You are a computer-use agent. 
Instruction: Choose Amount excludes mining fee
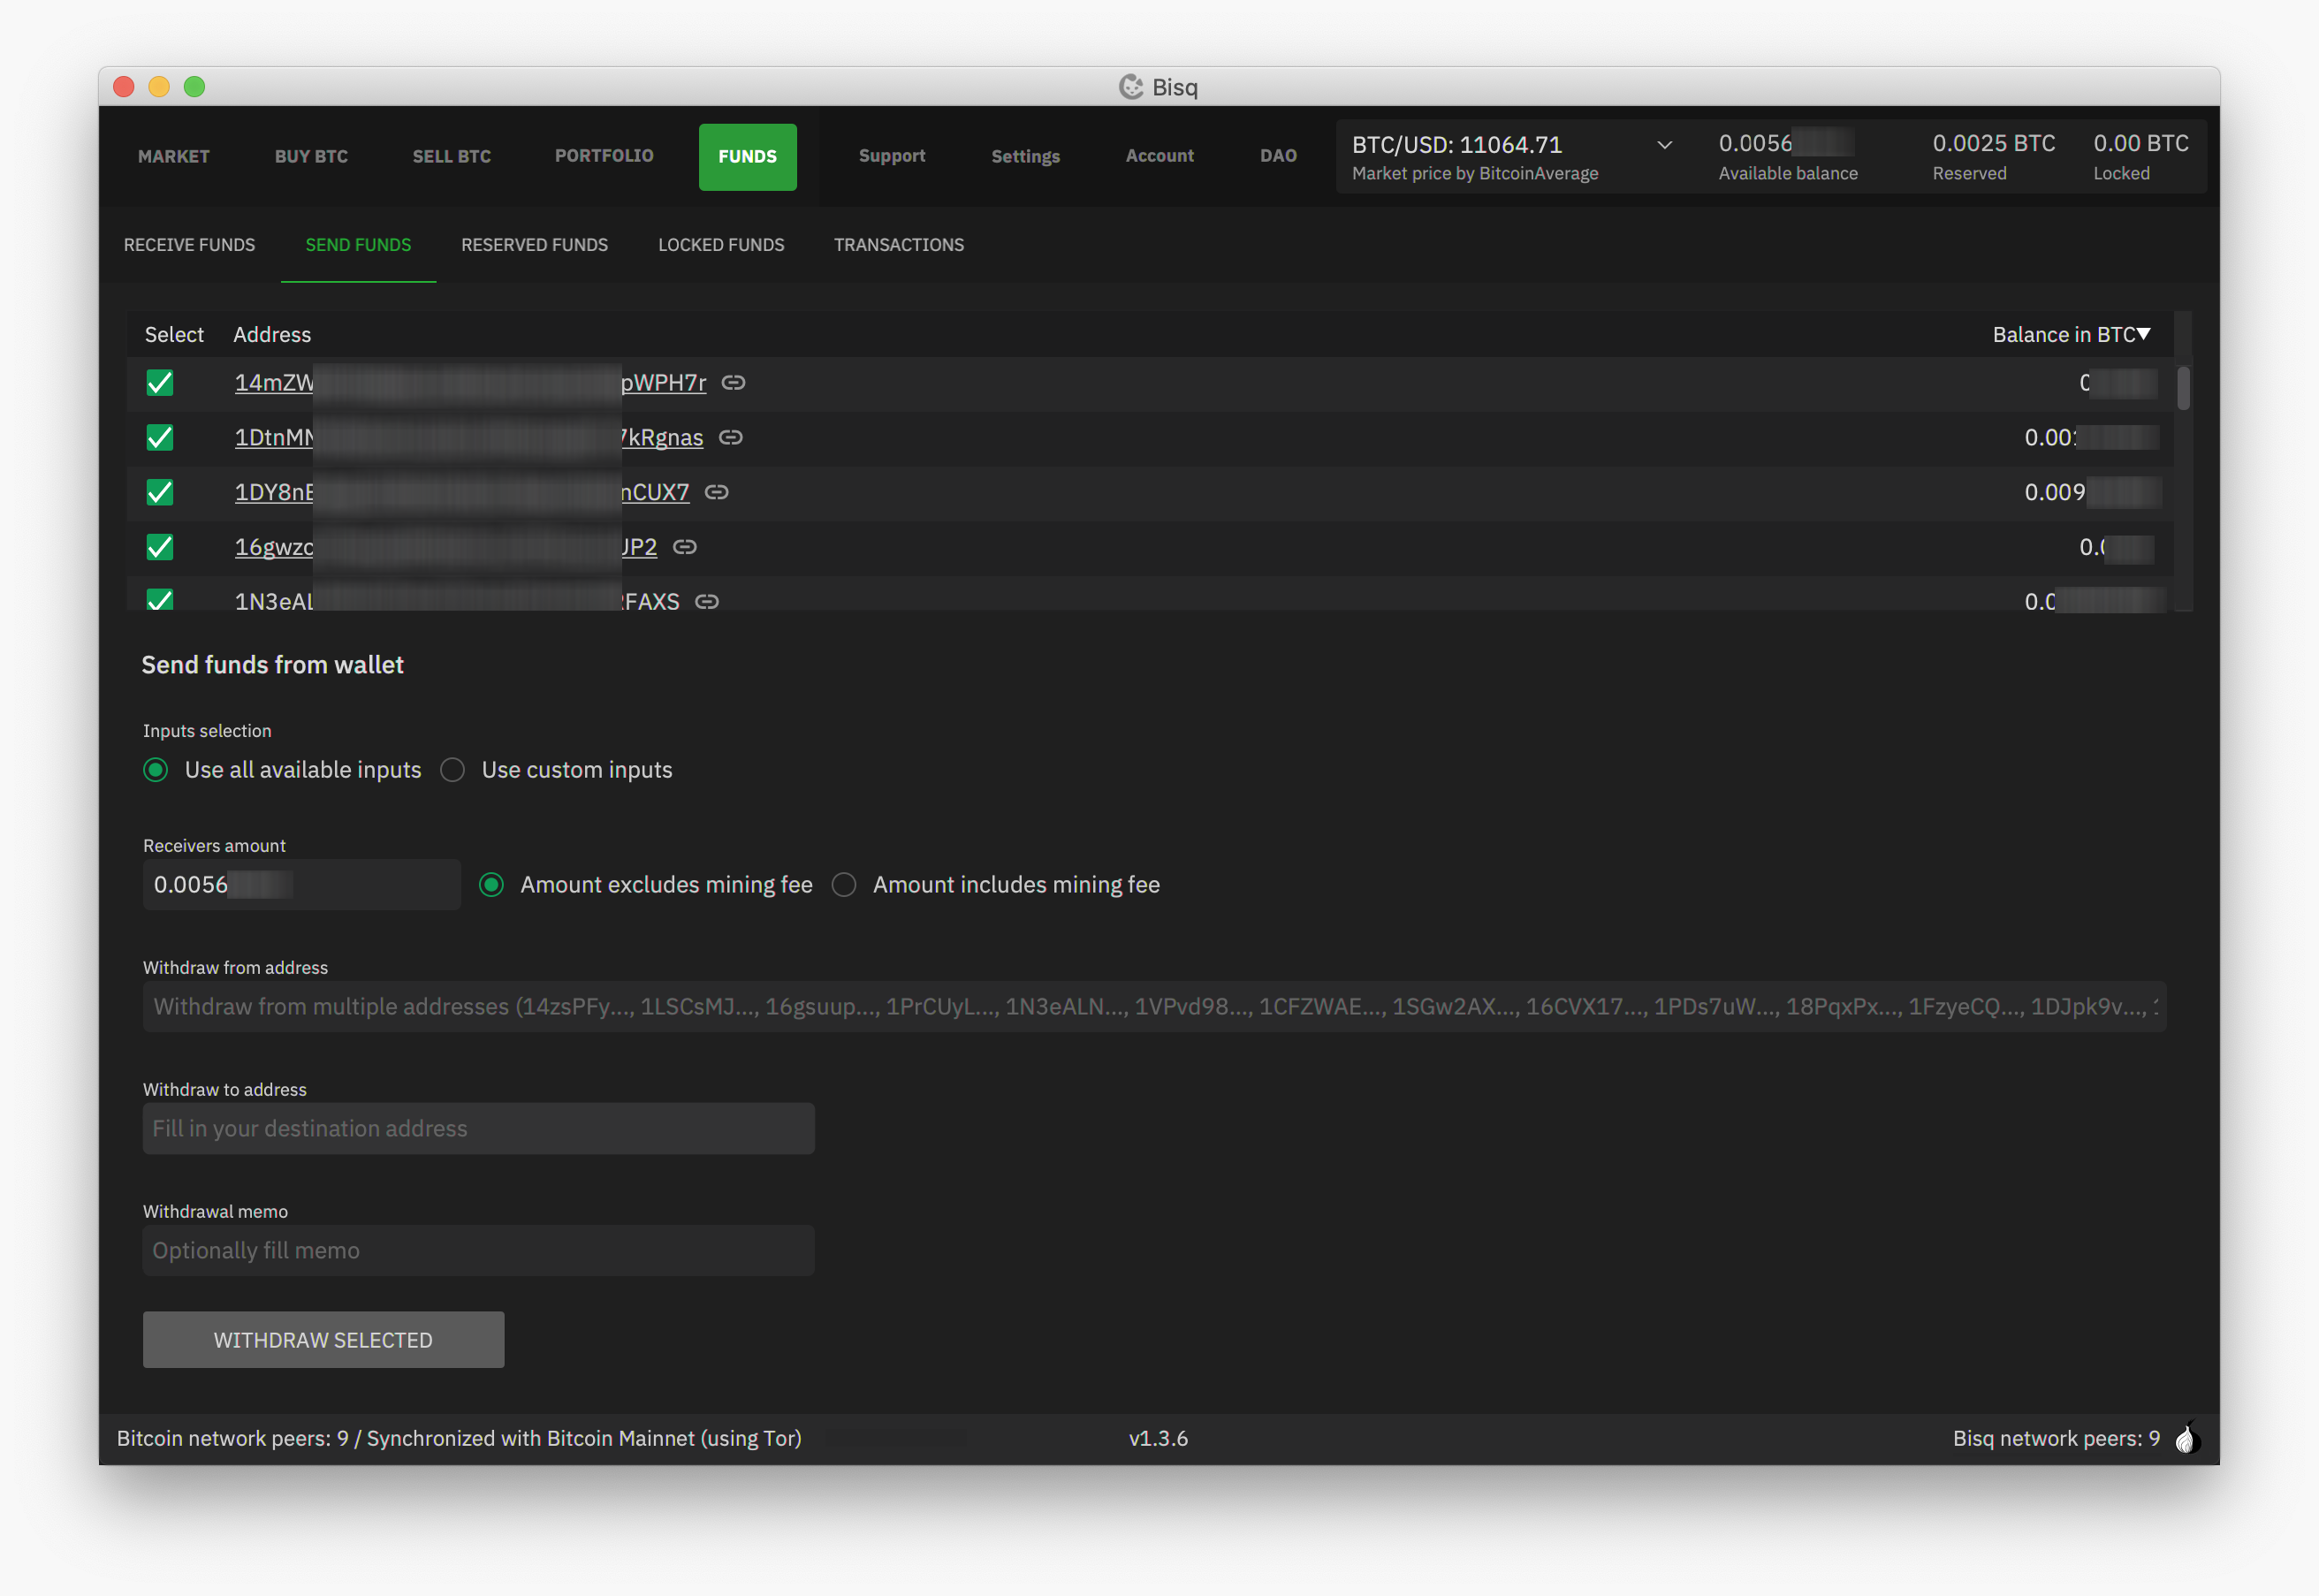491,885
